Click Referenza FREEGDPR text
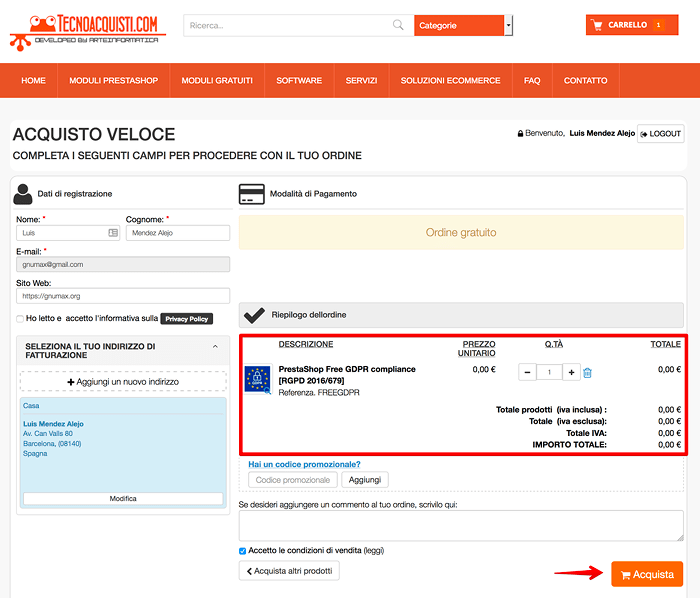This screenshot has width=700, height=598. (319, 392)
